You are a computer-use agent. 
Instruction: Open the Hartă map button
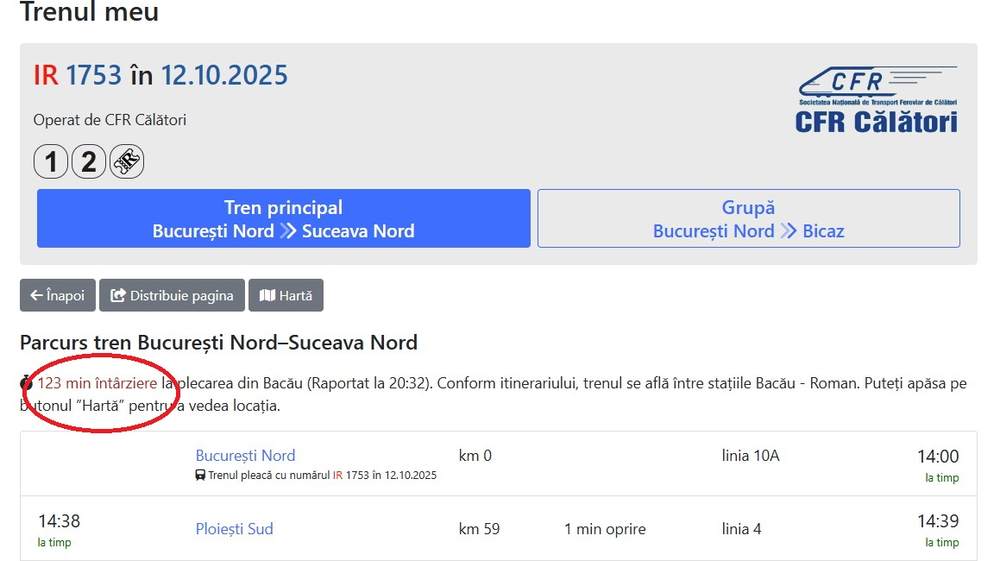coord(286,295)
